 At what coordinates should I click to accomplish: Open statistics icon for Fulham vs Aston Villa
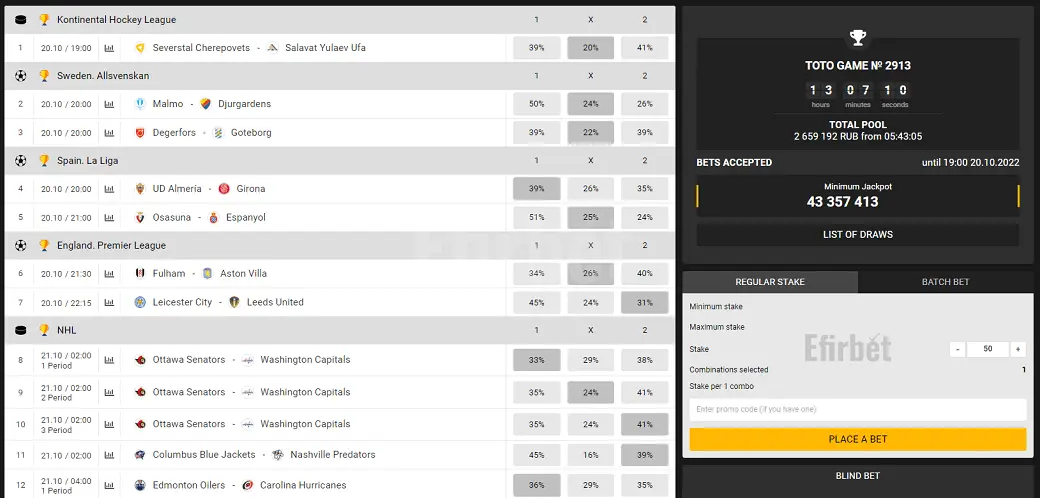click(x=109, y=274)
